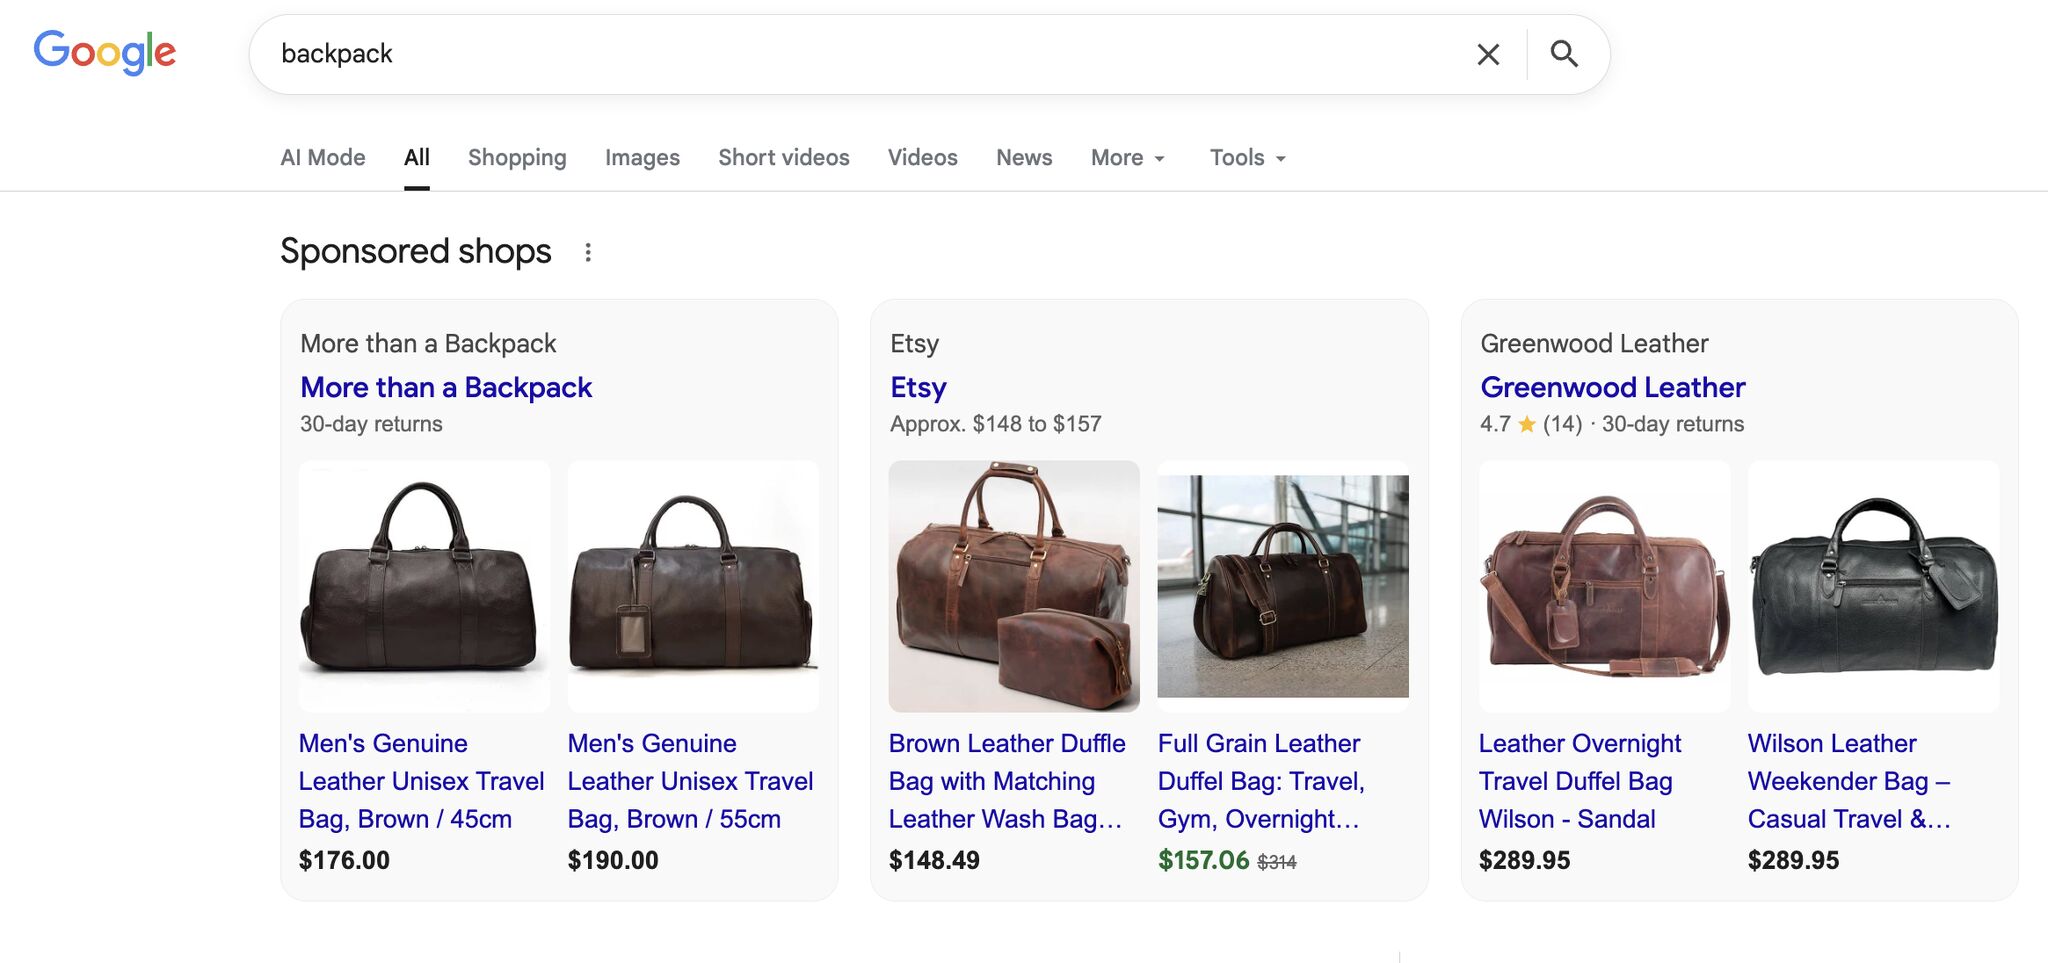View the black Wilson Leather Weekender image
Screen dimensions: 2048x963
pos(1873,586)
